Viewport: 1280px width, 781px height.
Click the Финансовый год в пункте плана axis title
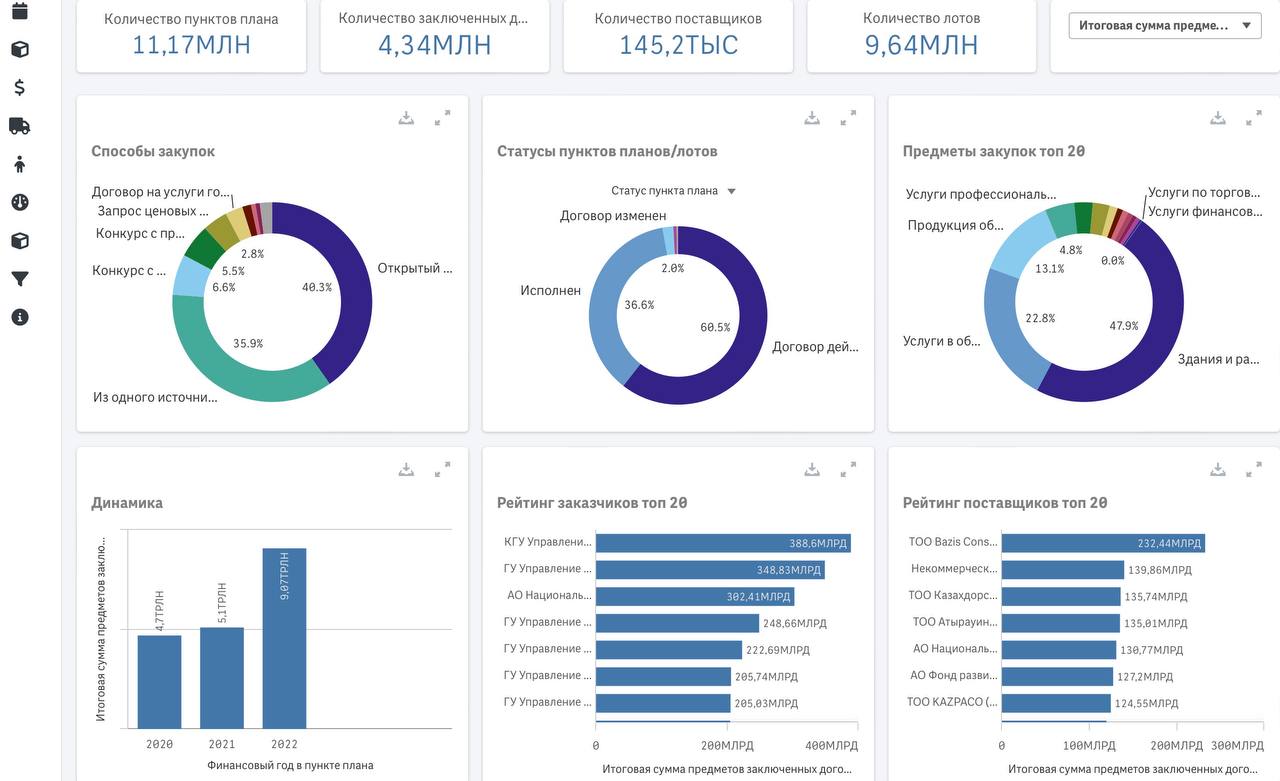[x=291, y=766]
